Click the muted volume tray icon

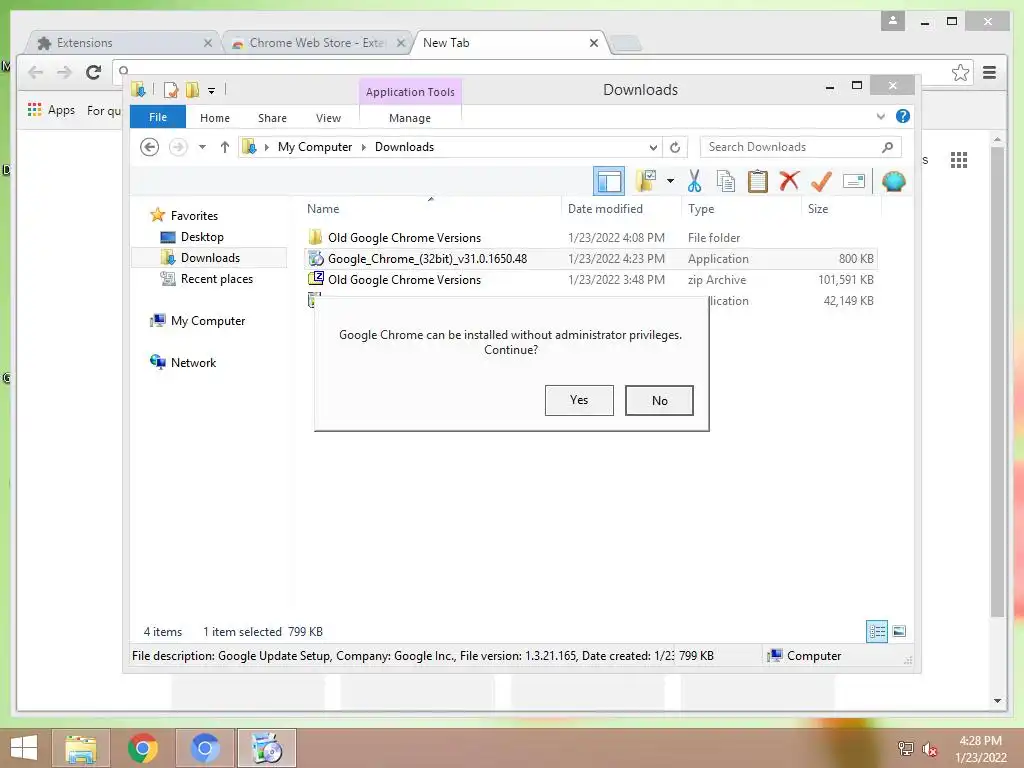(x=929, y=748)
